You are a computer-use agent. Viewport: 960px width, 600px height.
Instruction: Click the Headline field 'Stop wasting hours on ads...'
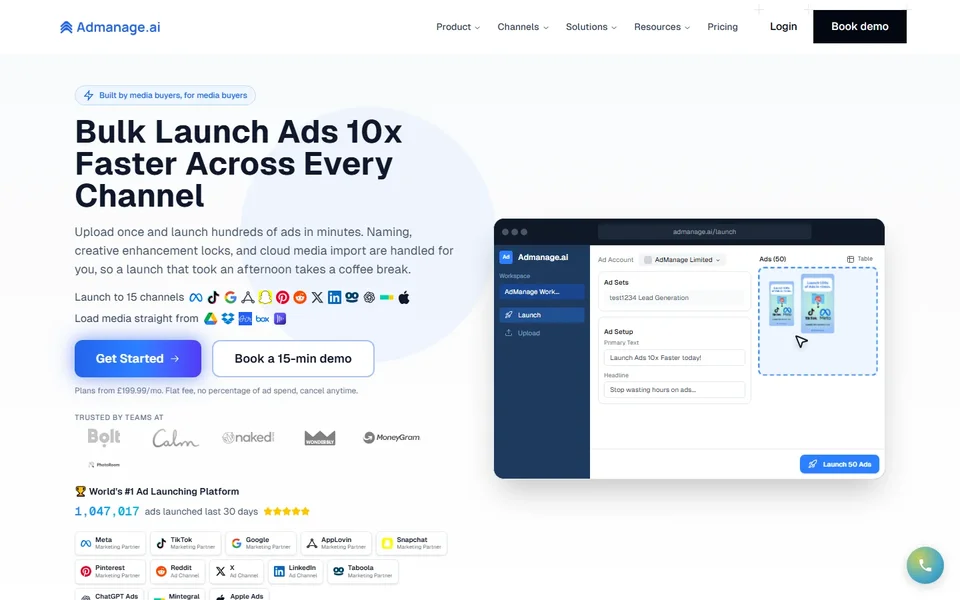(674, 389)
